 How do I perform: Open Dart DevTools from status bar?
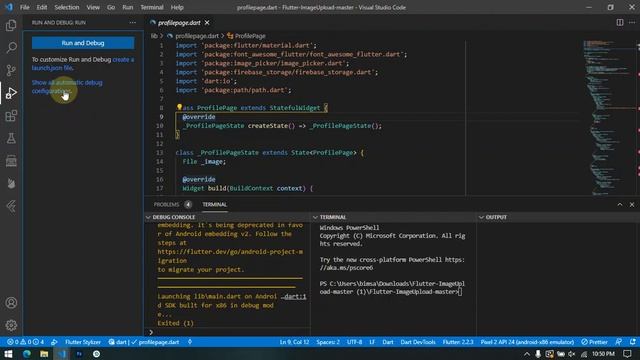pos(418,342)
